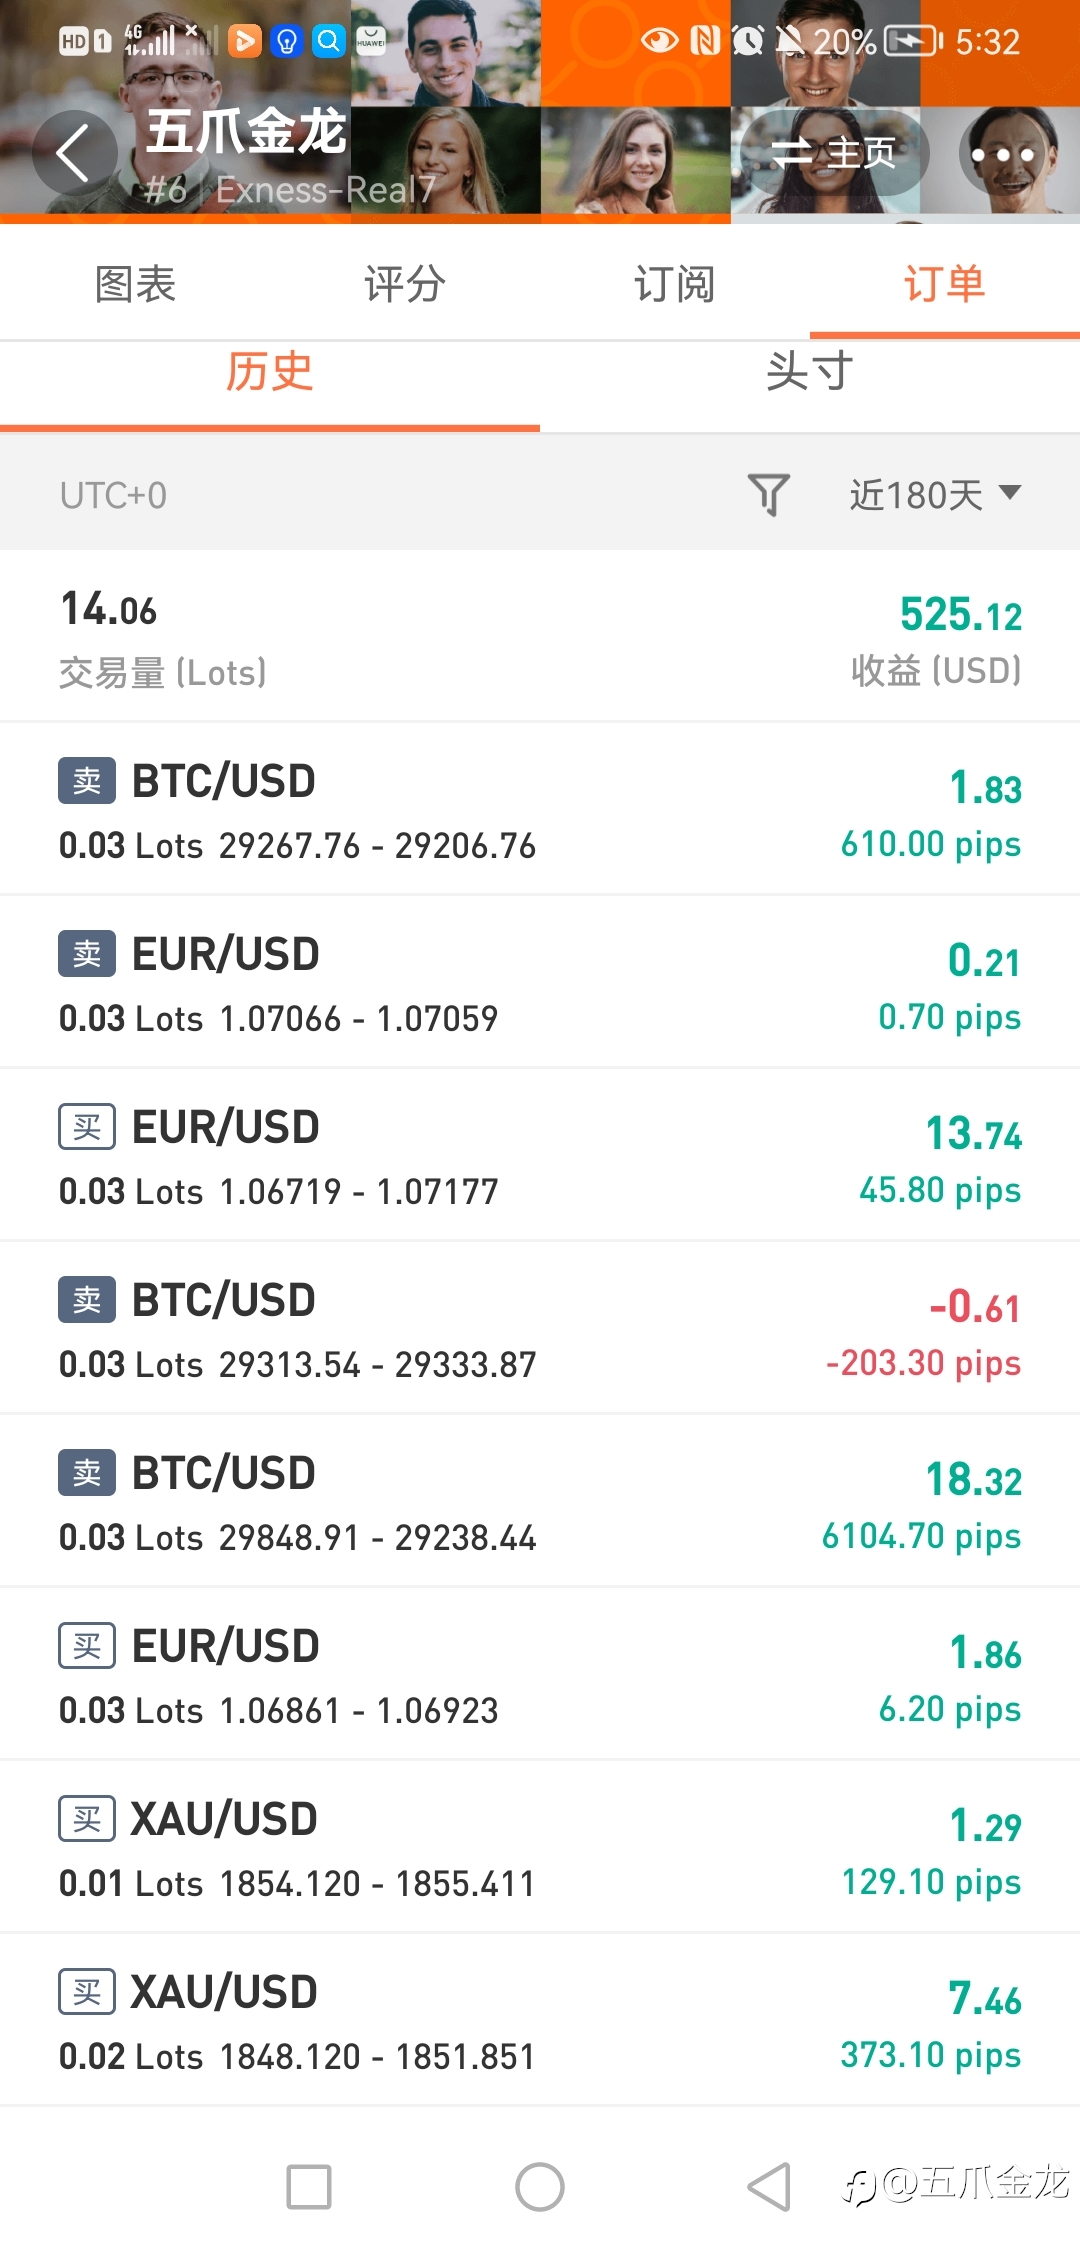Tap the sell badge on first BTC/USD order

(x=87, y=781)
